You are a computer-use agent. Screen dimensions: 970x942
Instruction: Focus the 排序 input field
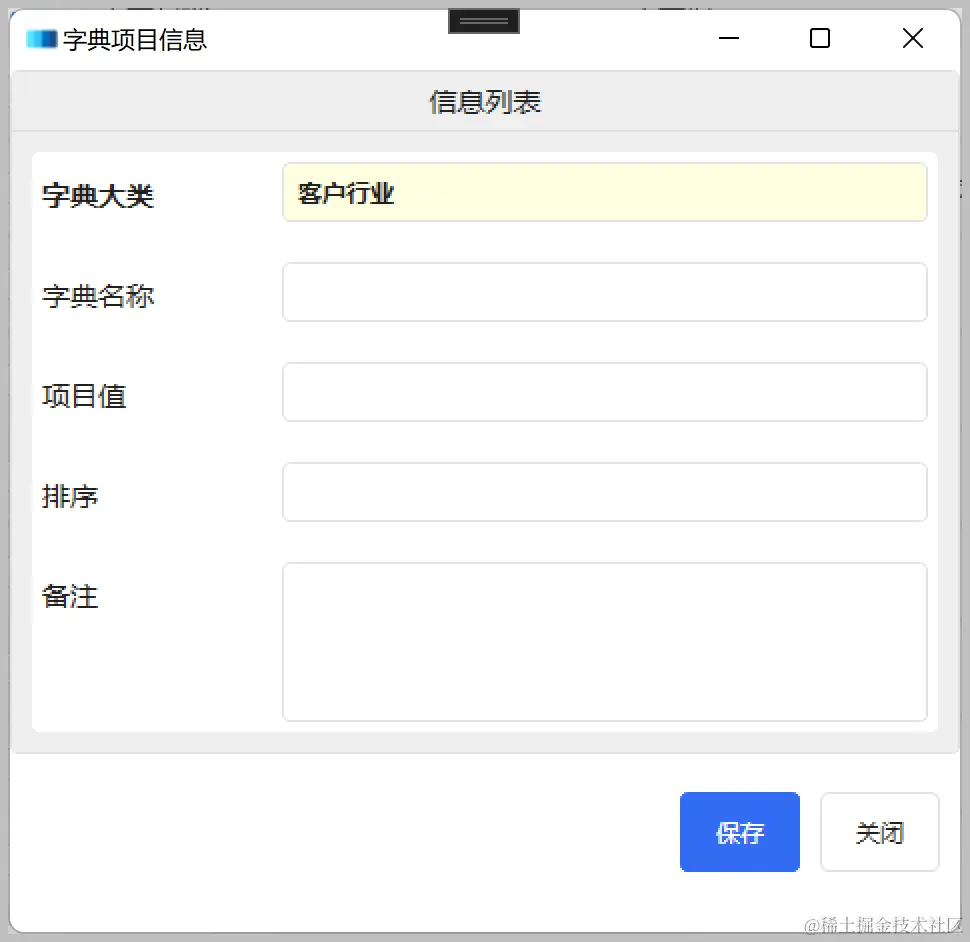[x=604, y=492]
